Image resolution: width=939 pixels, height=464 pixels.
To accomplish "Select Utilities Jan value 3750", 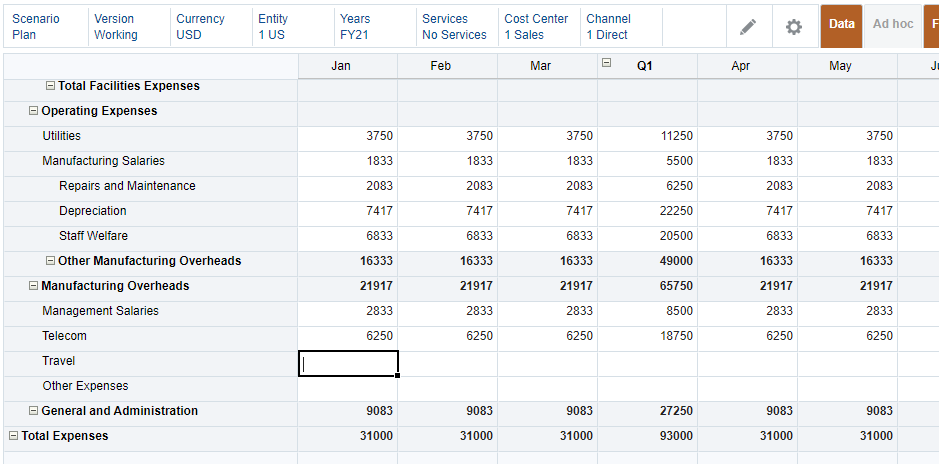I will (347, 139).
